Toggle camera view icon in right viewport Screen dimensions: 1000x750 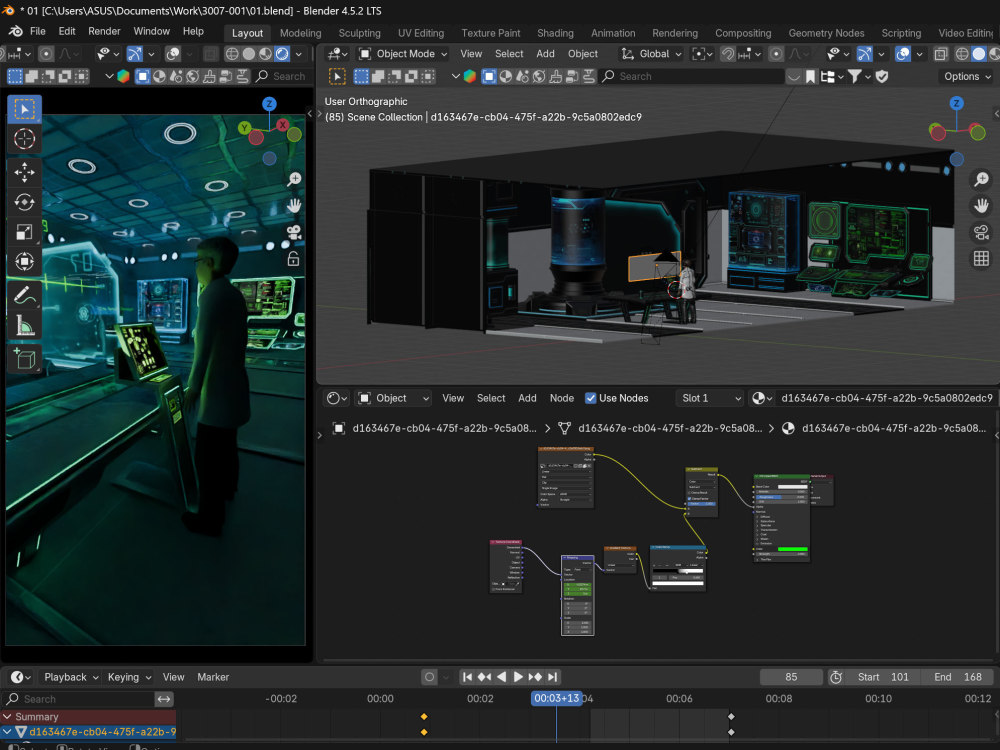(x=981, y=232)
